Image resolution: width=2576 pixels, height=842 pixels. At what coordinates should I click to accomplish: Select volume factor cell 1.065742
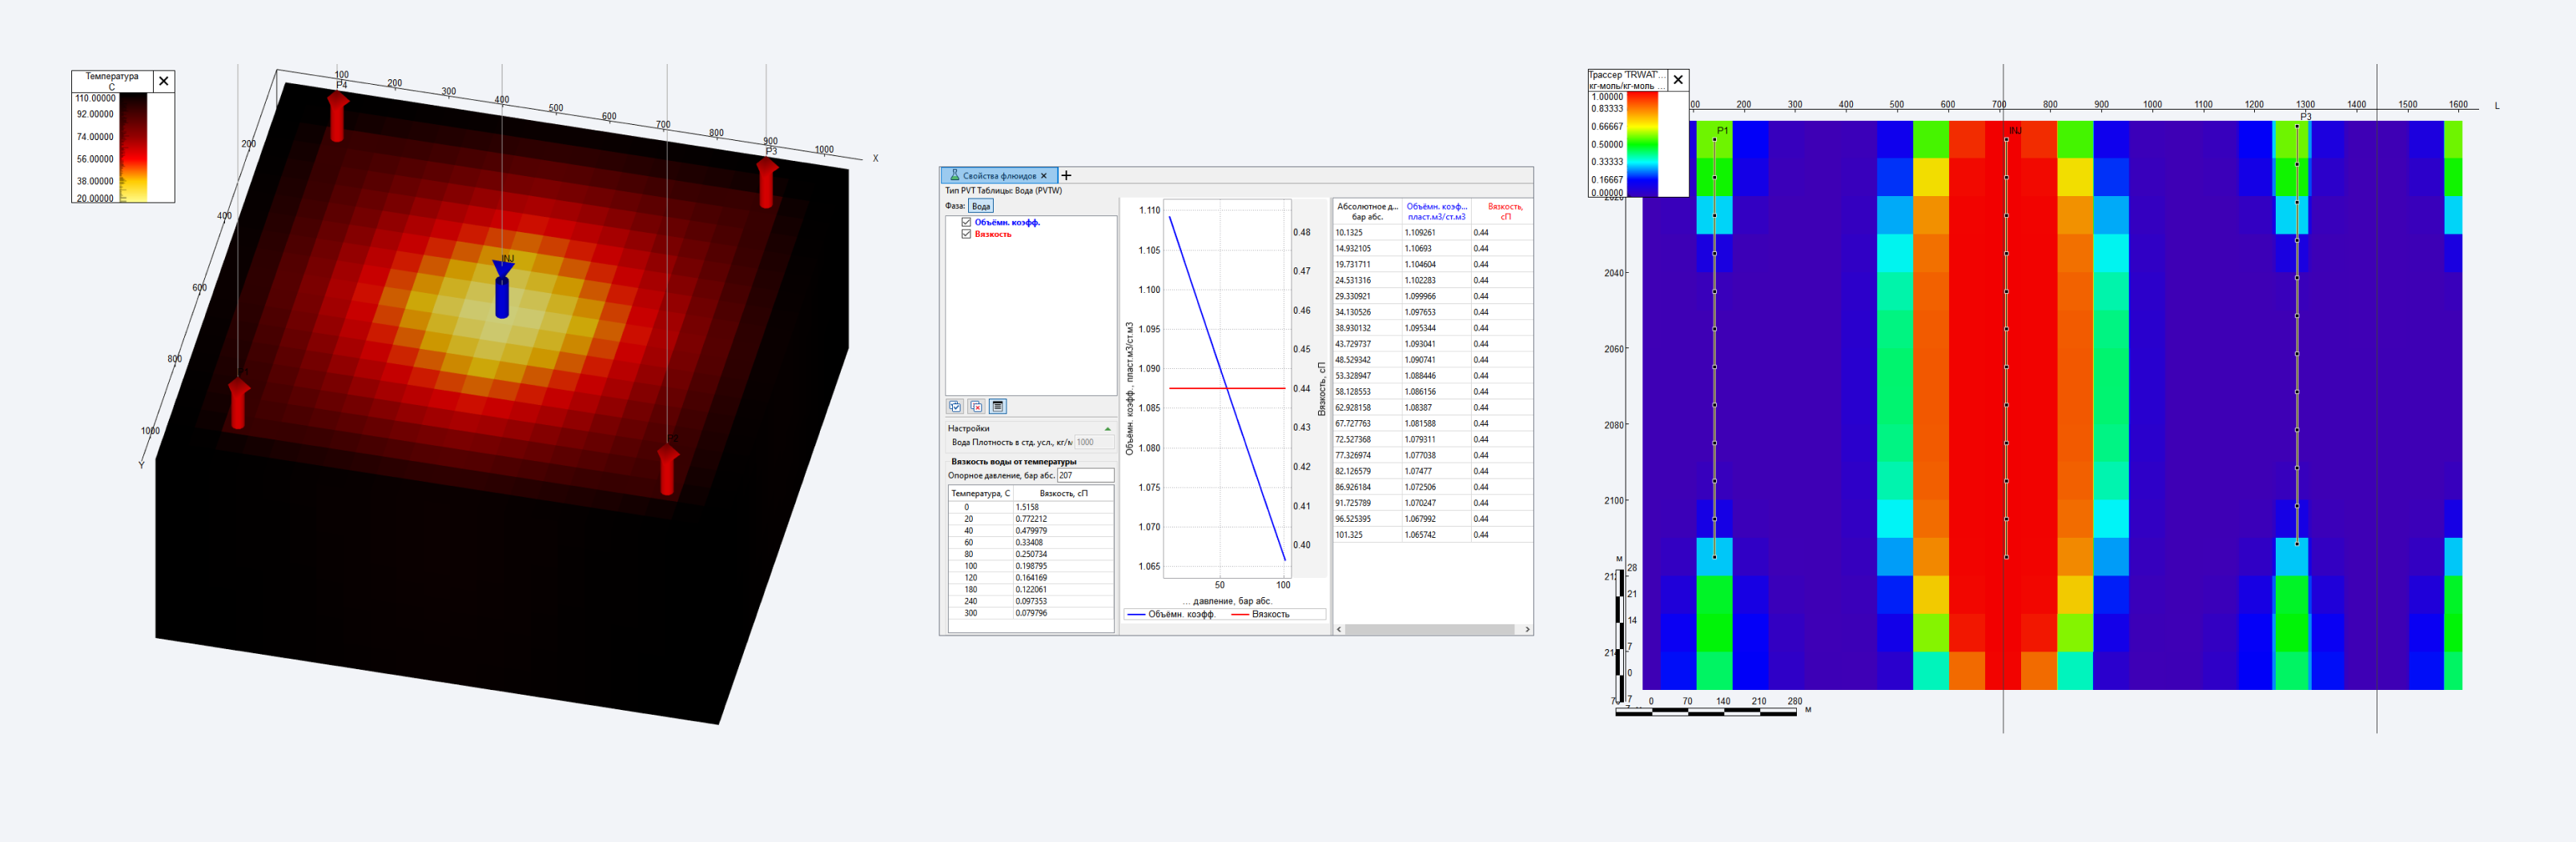point(1436,535)
